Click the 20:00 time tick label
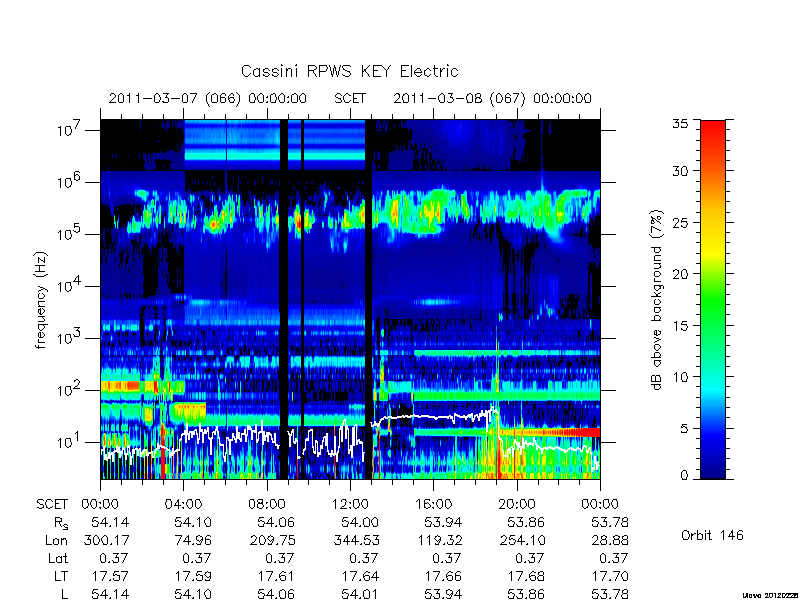This screenshot has height=600, width=800. (x=517, y=505)
